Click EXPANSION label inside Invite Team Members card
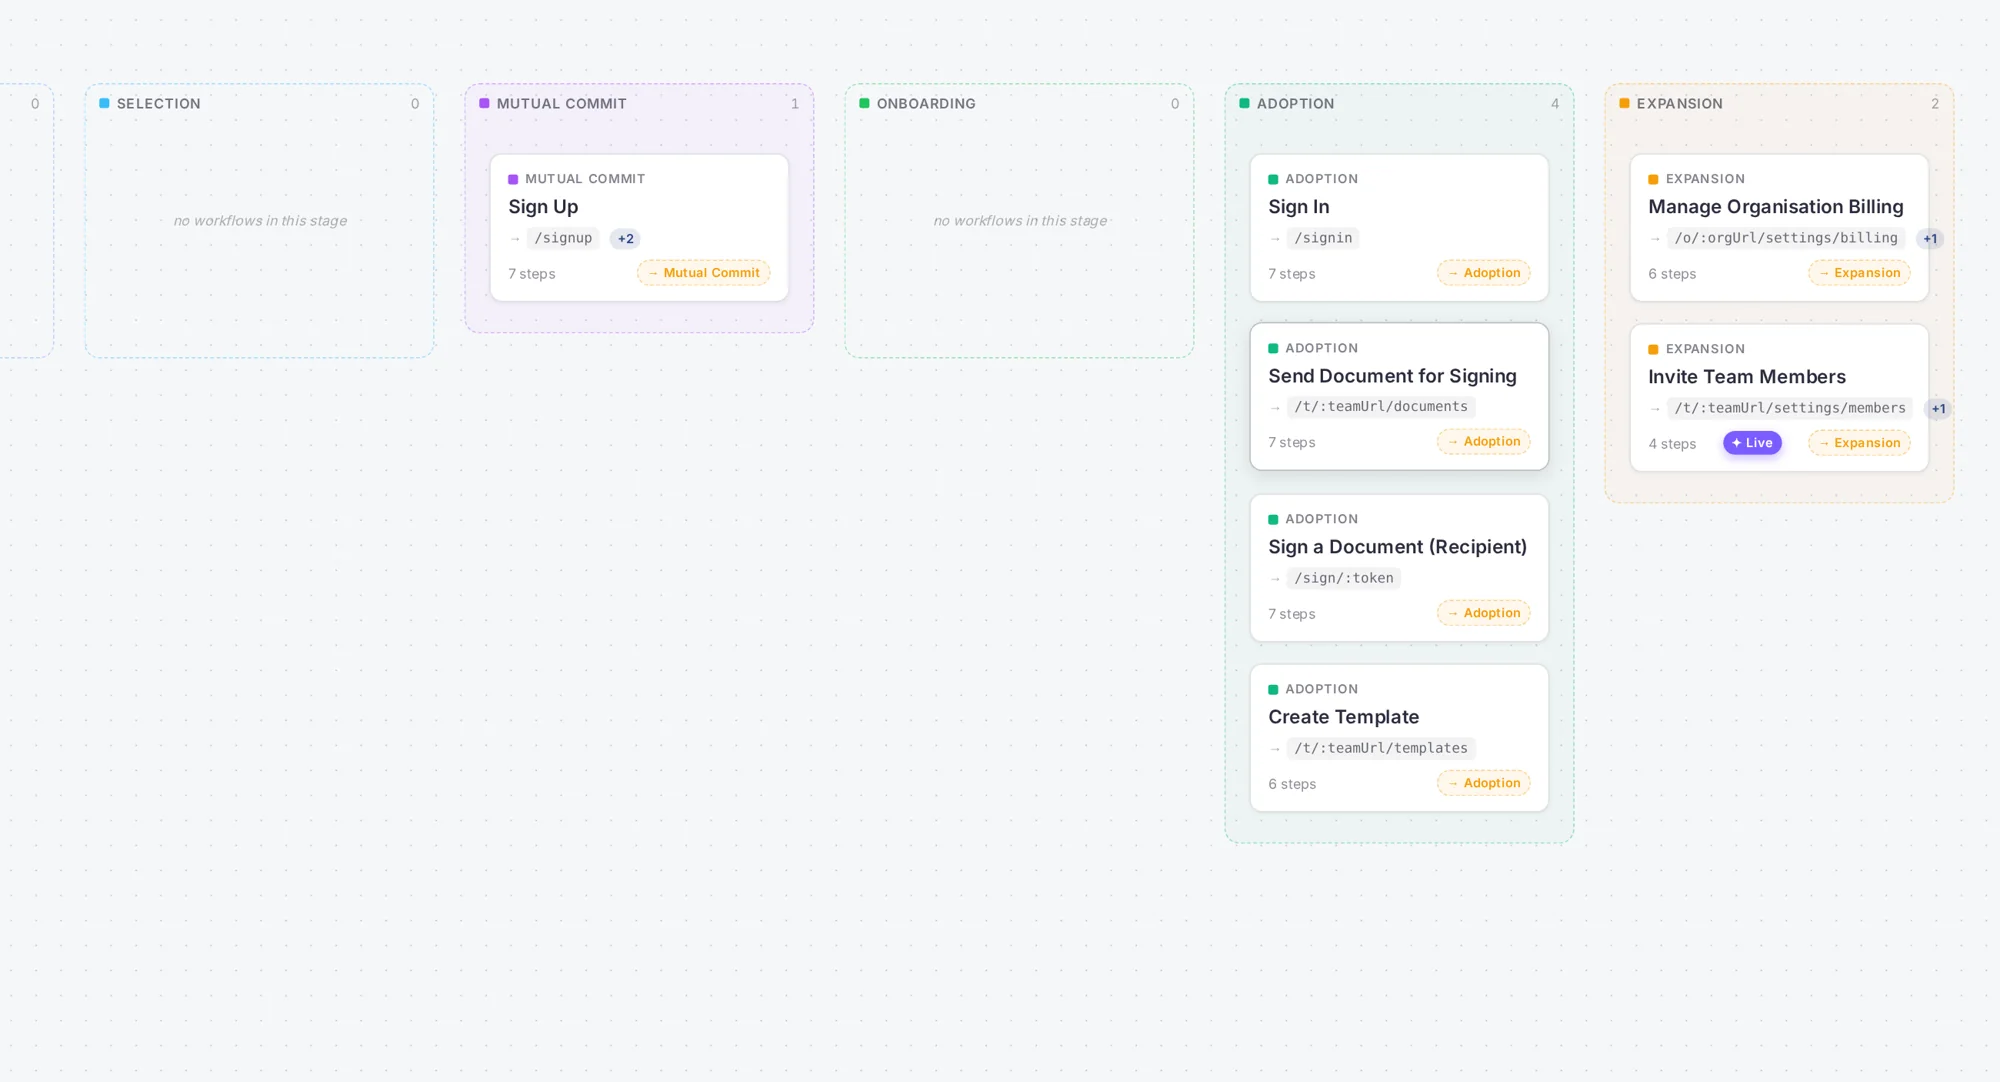The image size is (2000, 1082). 1705,349
